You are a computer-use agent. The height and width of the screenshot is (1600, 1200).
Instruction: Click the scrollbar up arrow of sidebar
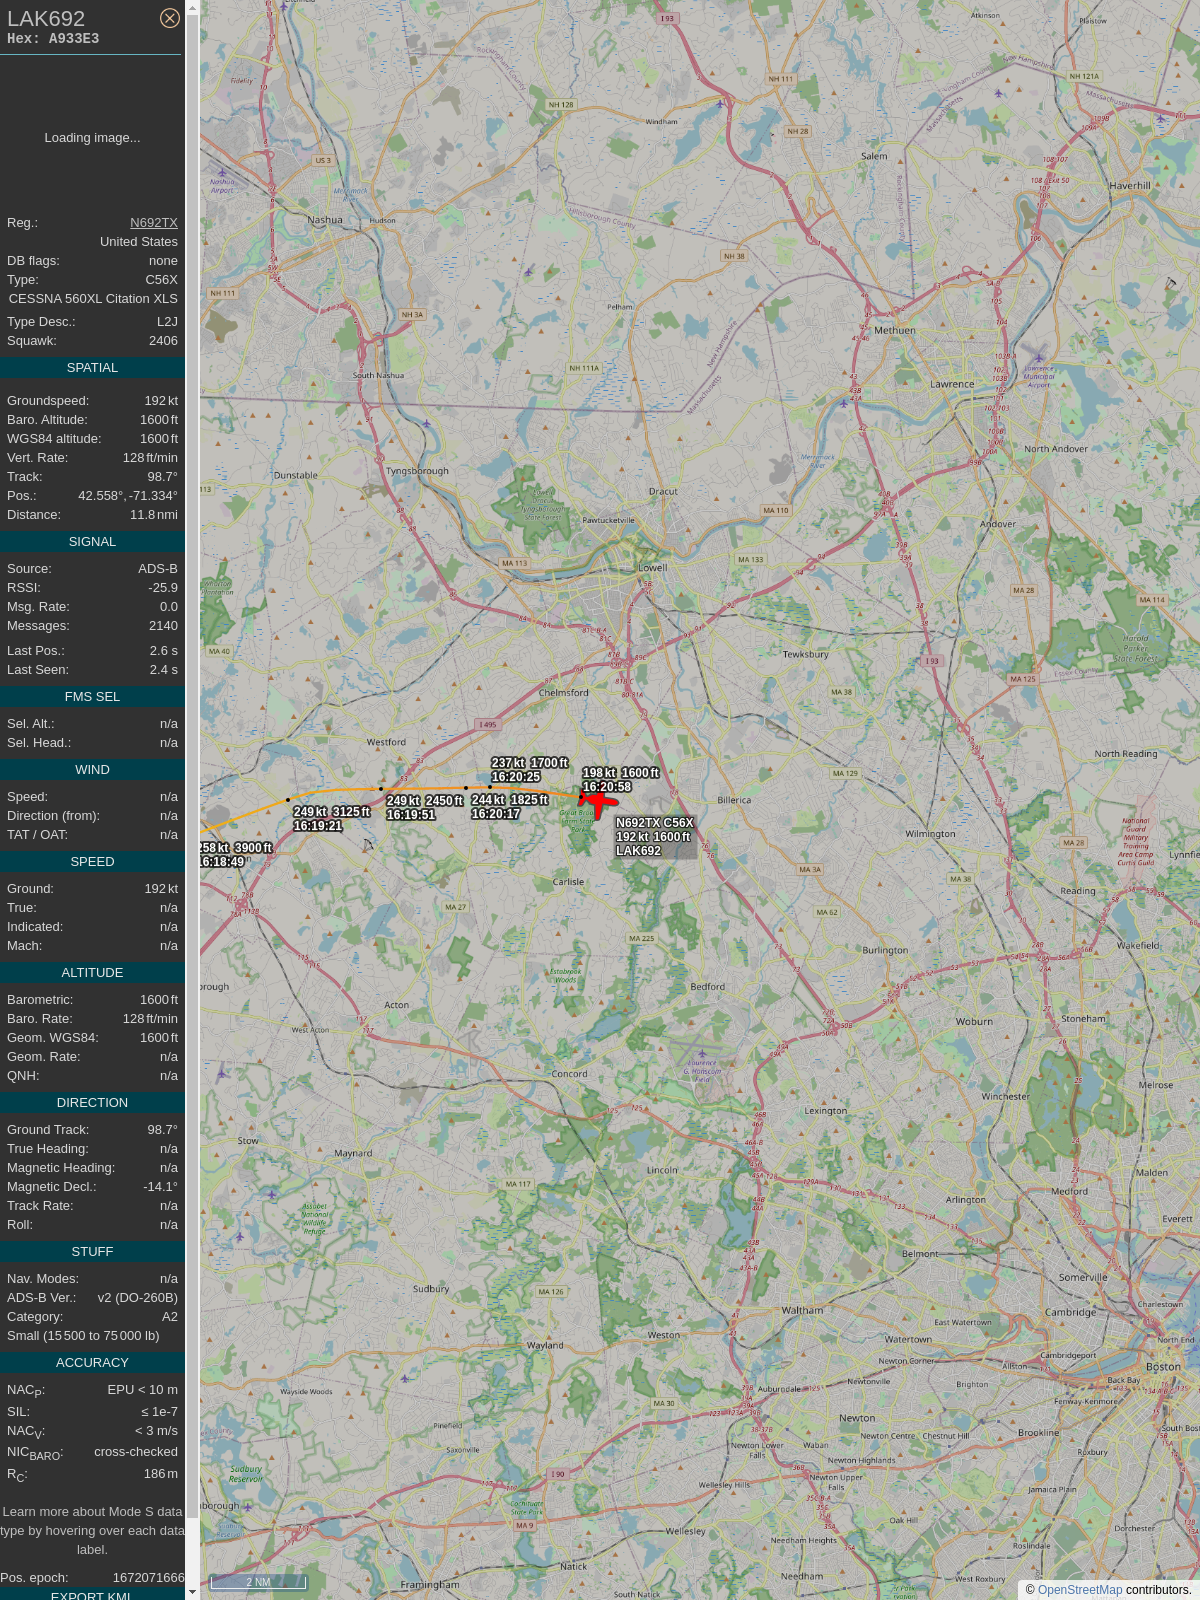tap(193, 8)
